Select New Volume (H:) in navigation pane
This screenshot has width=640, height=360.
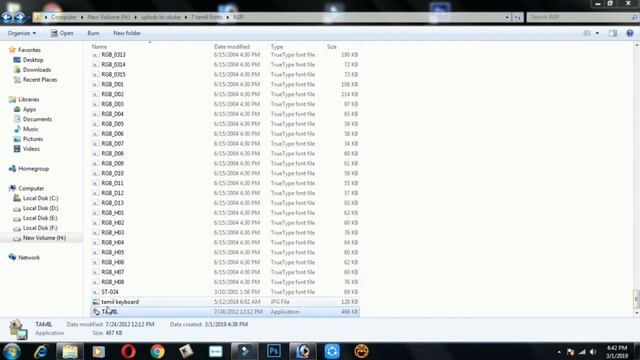(x=44, y=238)
